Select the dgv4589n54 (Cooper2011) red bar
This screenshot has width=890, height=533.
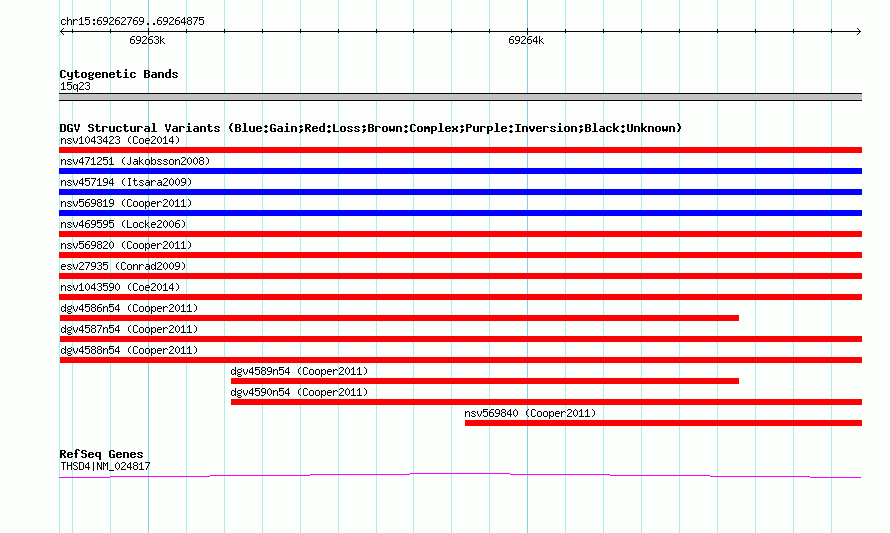(x=485, y=381)
